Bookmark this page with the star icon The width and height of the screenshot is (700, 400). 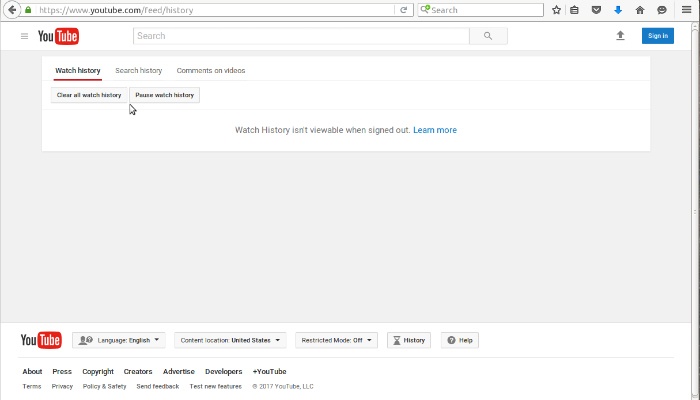556,10
